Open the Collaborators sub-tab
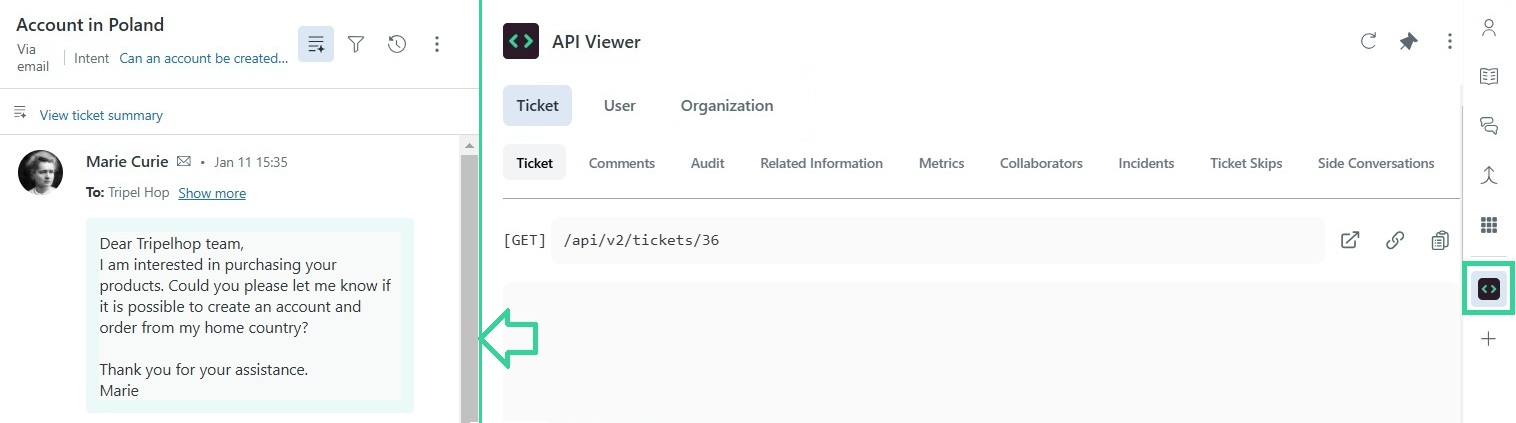Image resolution: width=1516 pixels, height=423 pixels. coord(1041,163)
